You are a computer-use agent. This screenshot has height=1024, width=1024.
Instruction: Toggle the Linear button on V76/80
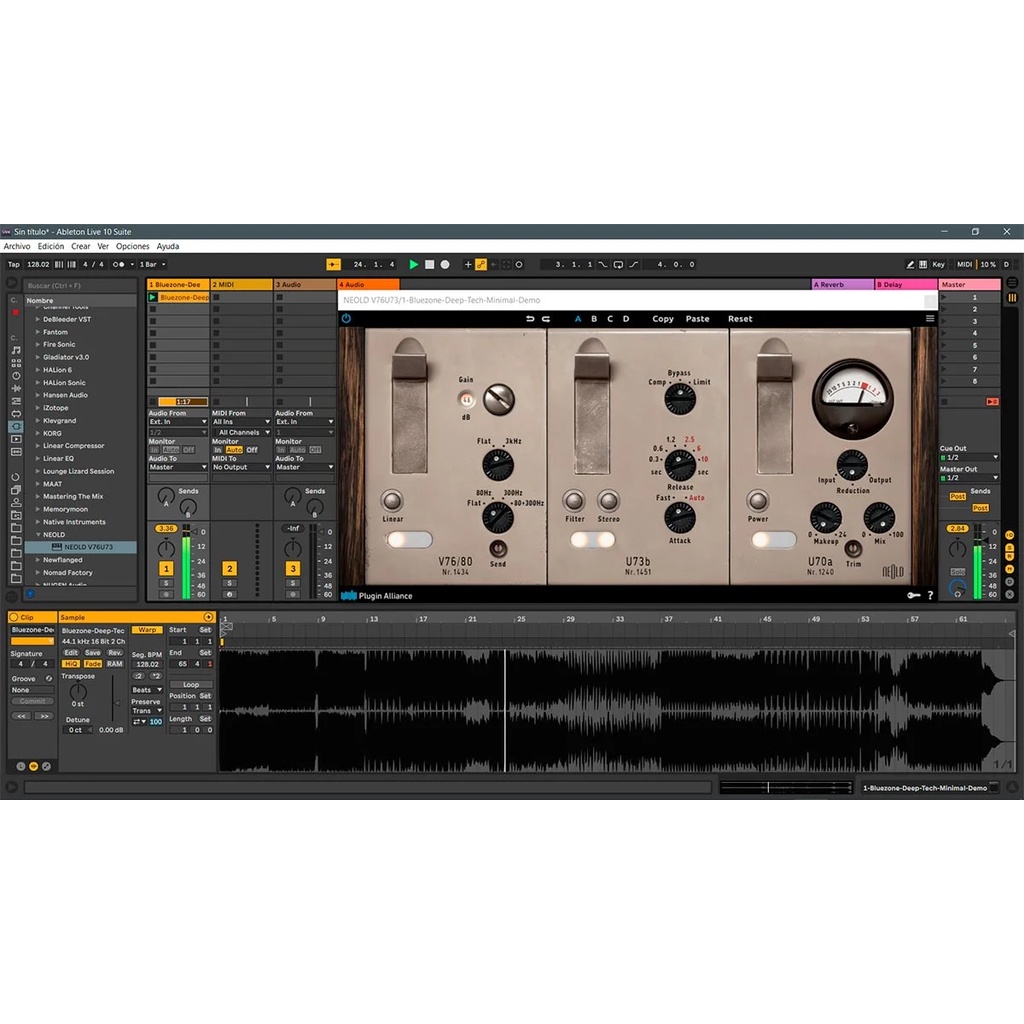coord(392,501)
